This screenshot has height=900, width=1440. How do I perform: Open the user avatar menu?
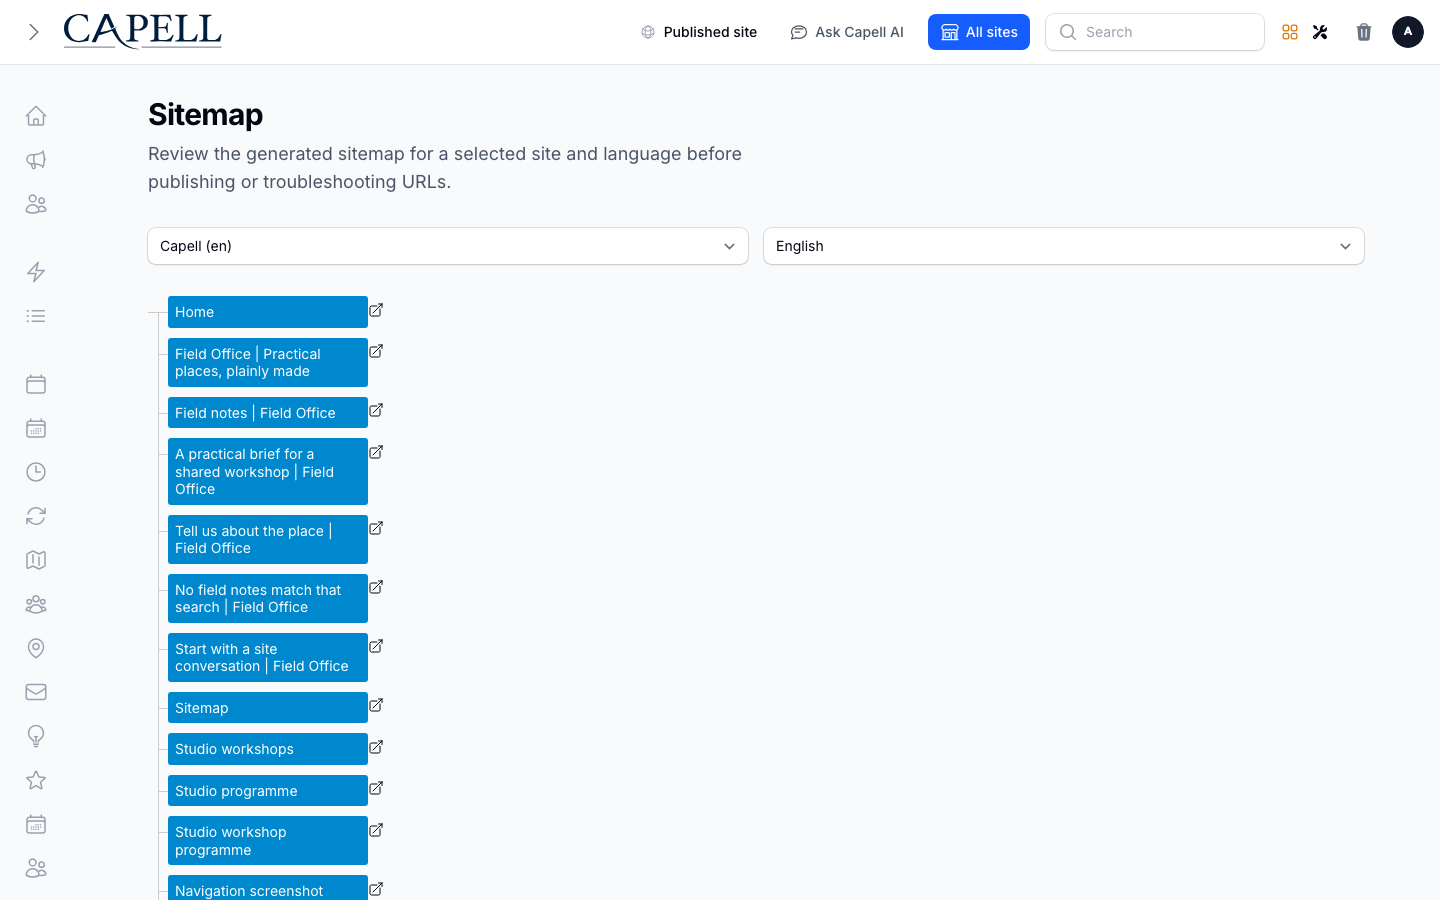1408,32
